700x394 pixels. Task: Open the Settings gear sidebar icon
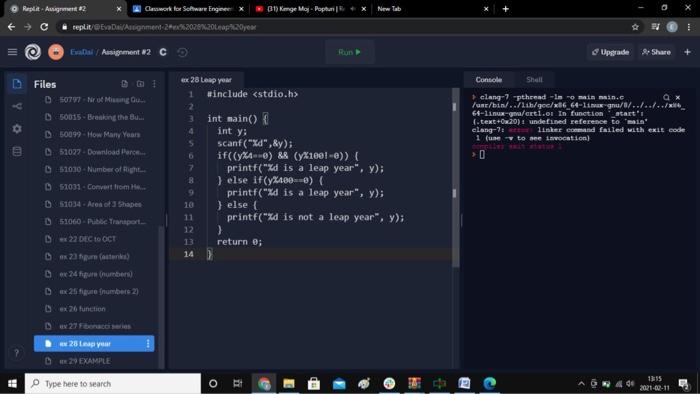17,129
